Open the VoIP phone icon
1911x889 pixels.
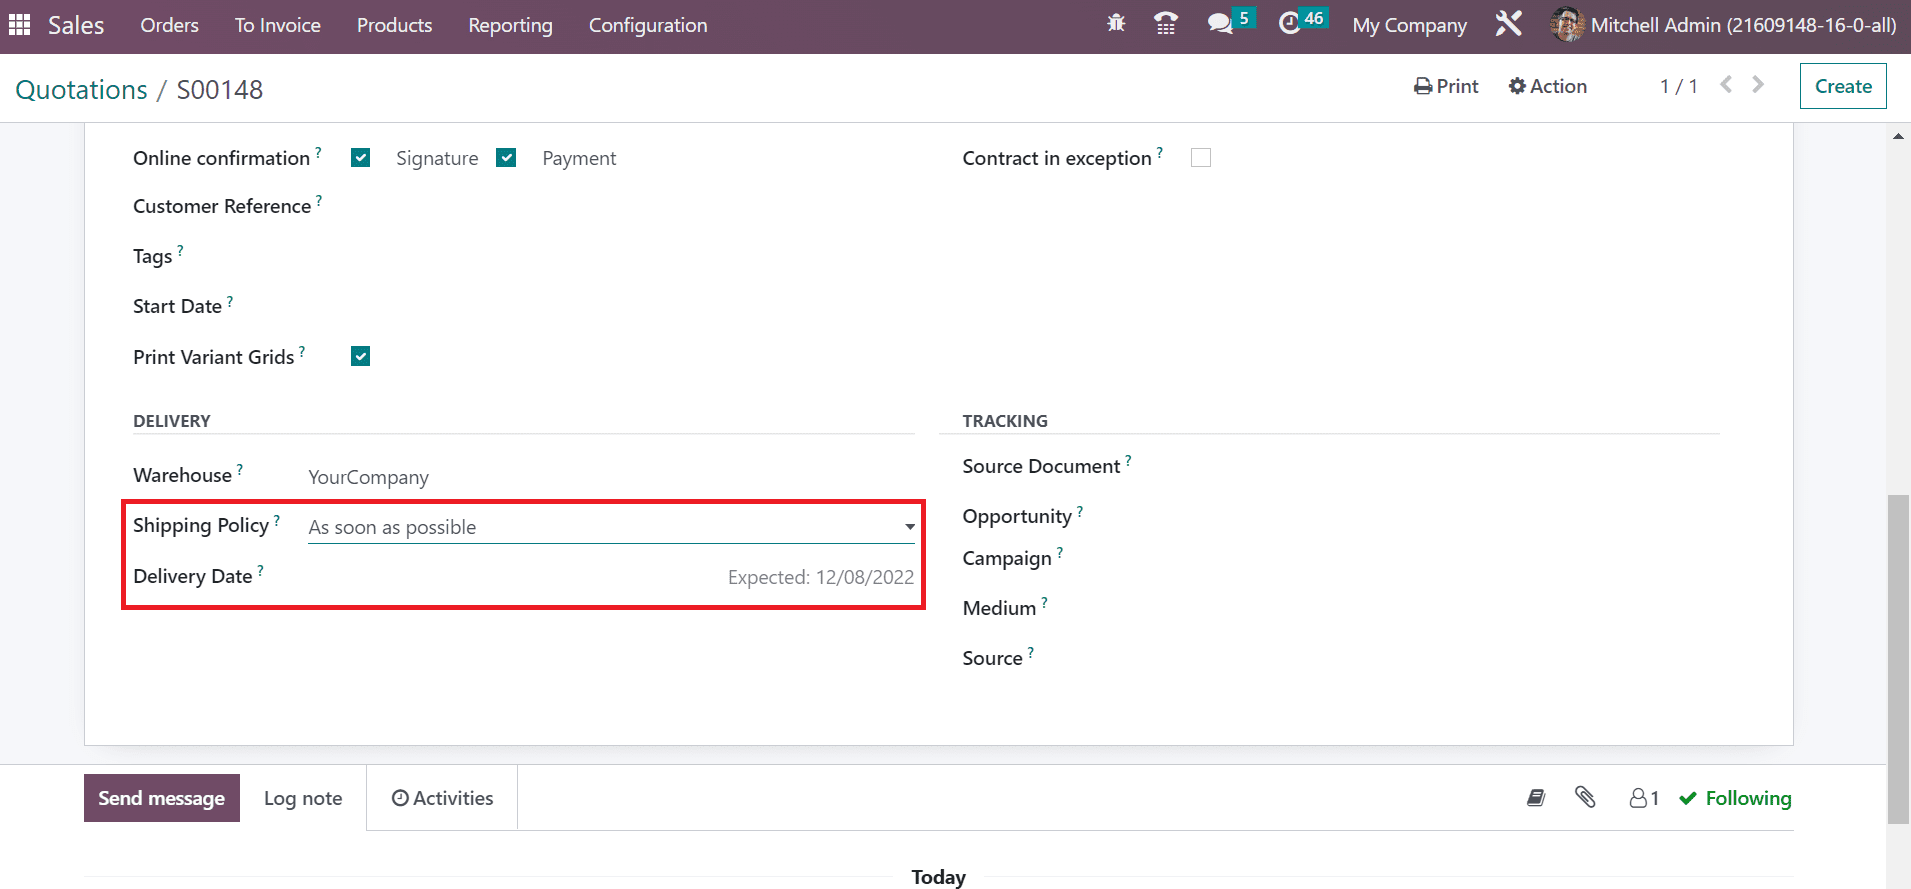[x=1166, y=24]
